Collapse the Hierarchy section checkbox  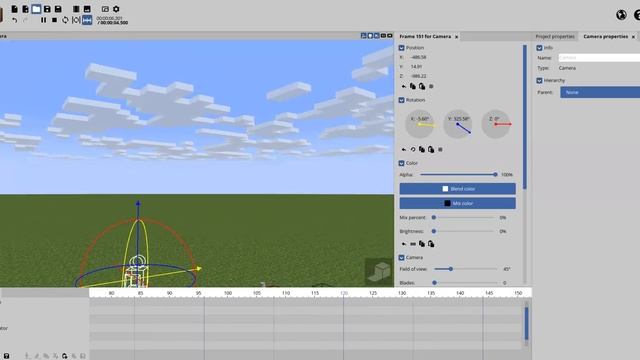coord(539,80)
